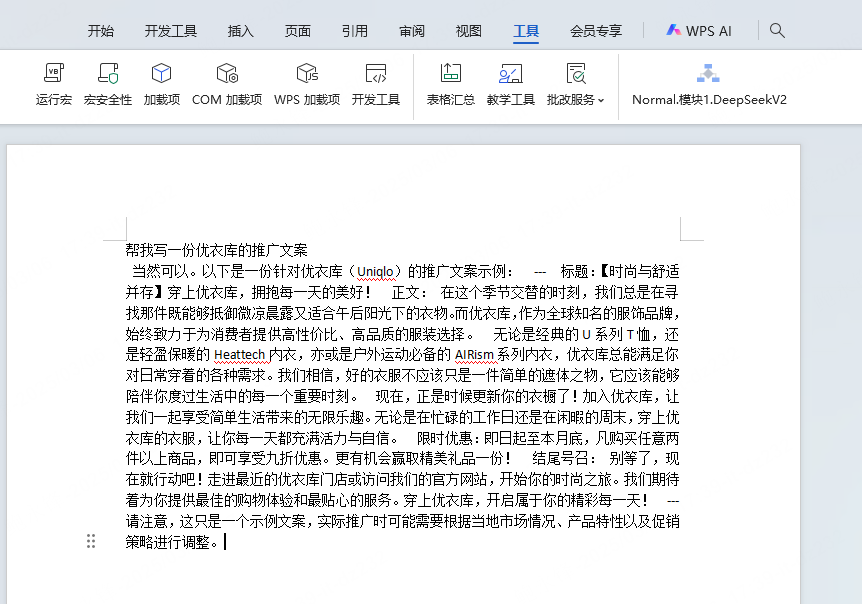Click the search magnifier icon
This screenshot has height=604, width=862.
[x=777, y=30]
